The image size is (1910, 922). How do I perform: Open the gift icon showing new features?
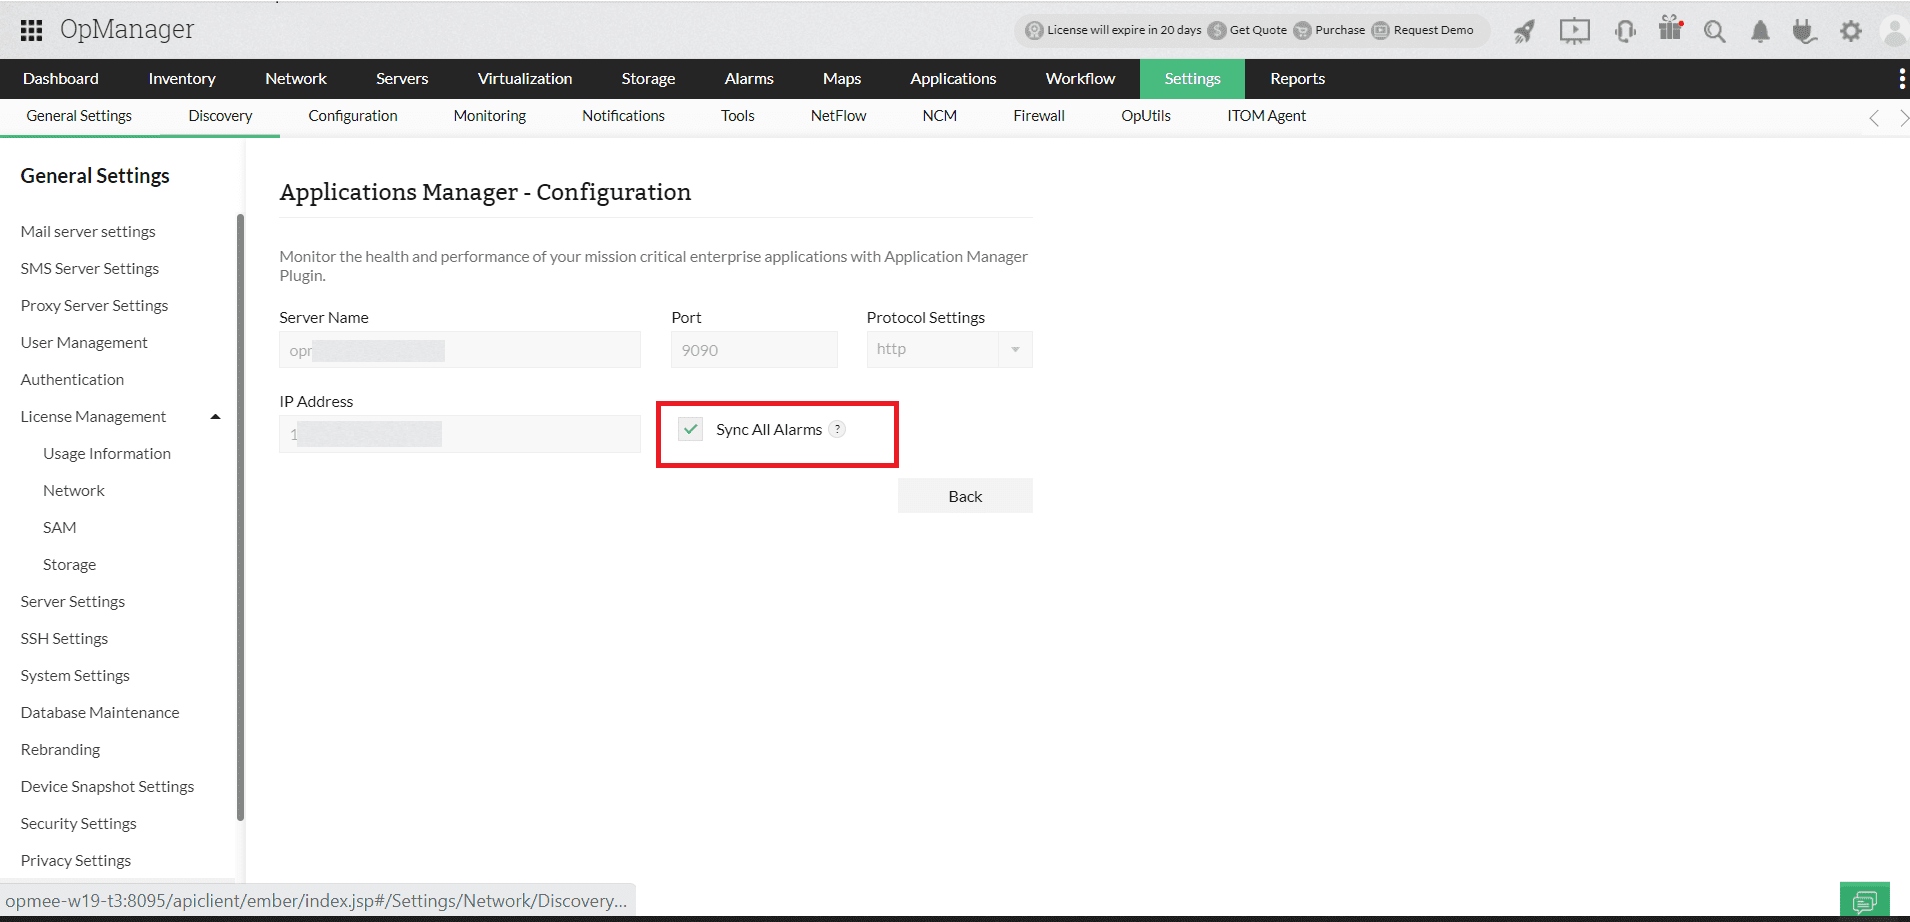click(1669, 30)
